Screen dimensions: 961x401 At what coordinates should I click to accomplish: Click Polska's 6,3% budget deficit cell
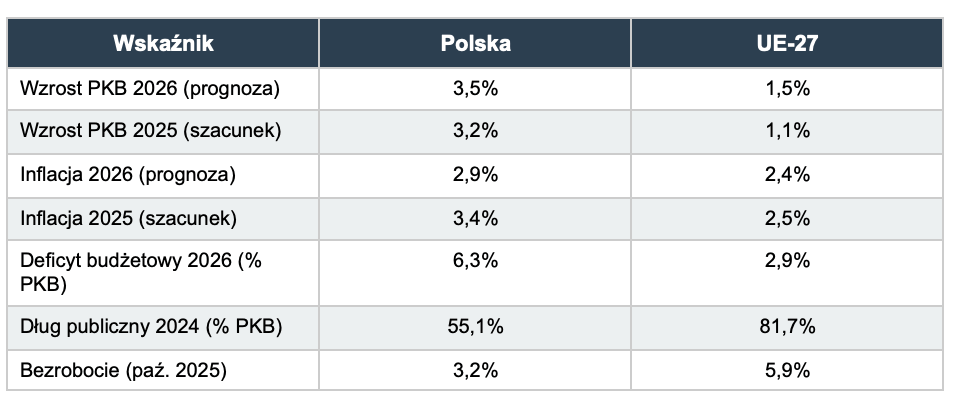[475, 260]
